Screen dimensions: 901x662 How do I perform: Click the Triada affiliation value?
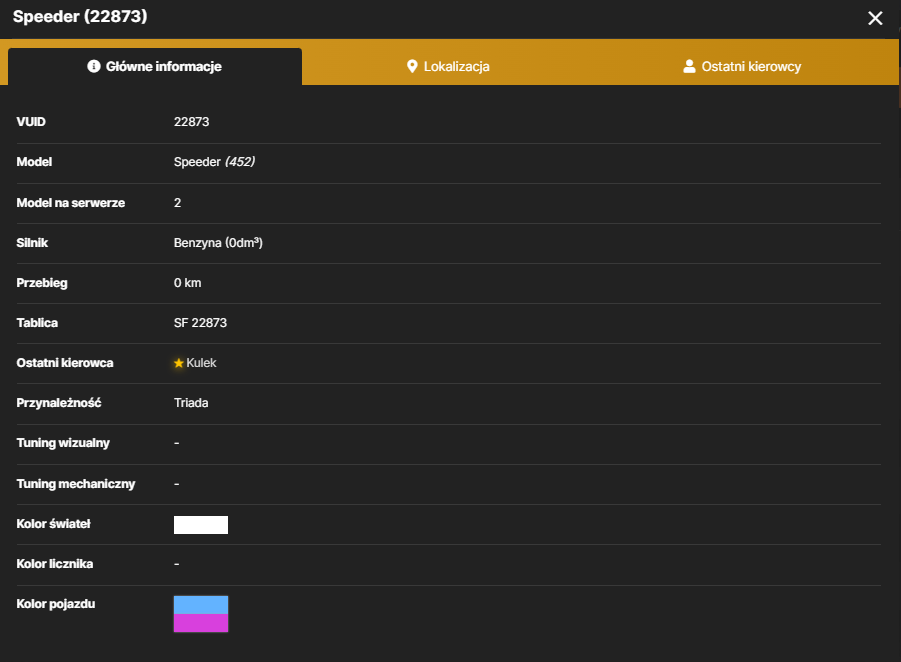(x=191, y=403)
